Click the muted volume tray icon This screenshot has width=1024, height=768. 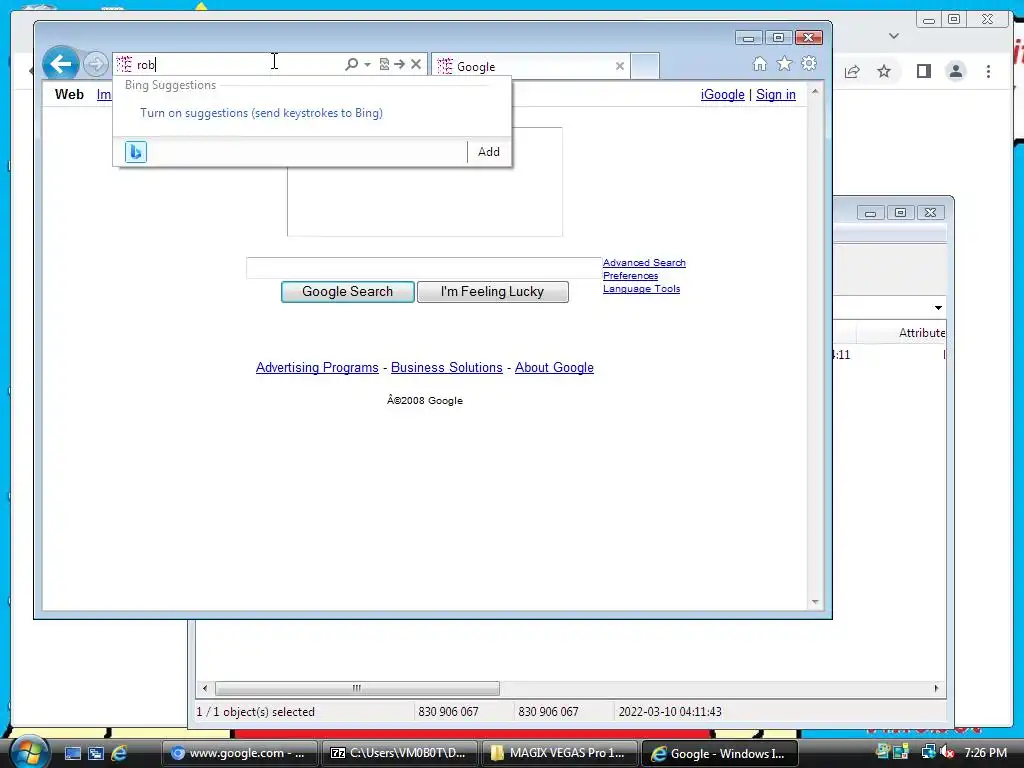[x=948, y=753]
